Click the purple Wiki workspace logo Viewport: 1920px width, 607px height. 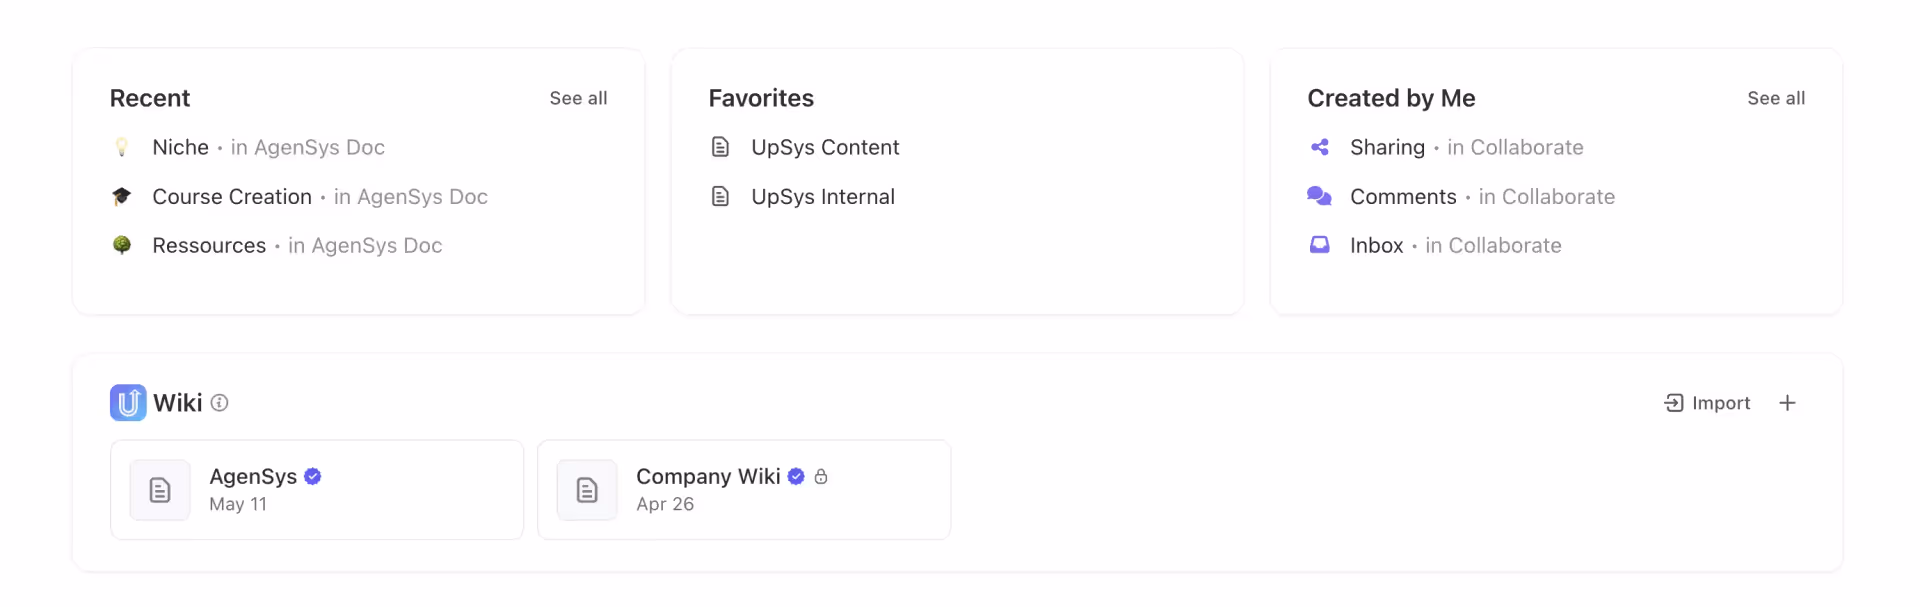coord(127,402)
